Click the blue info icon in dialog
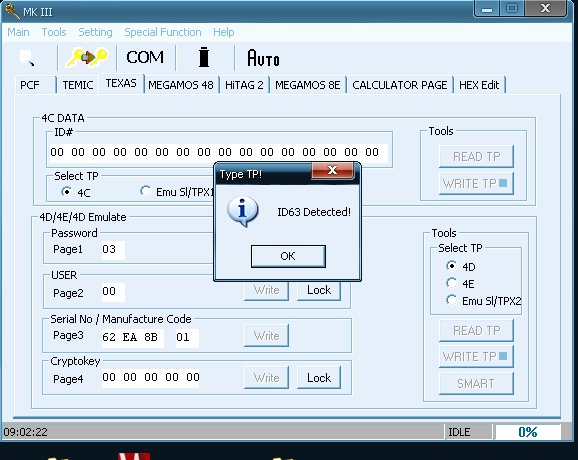This screenshot has width=578, height=460. (243, 212)
